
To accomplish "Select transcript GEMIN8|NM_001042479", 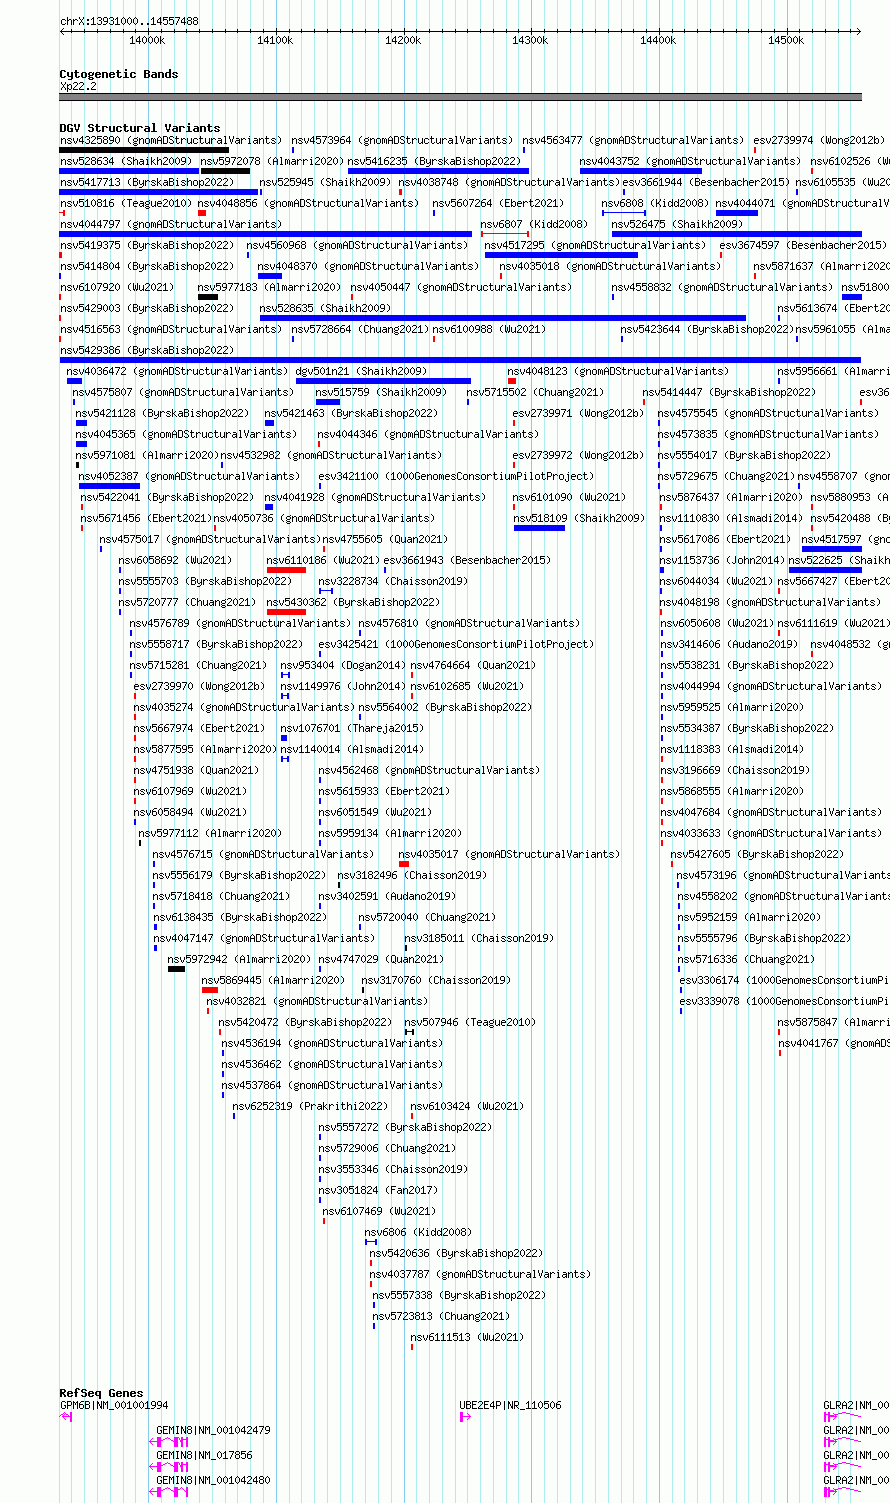I will pyautogui.click(x=213, y=1430).
